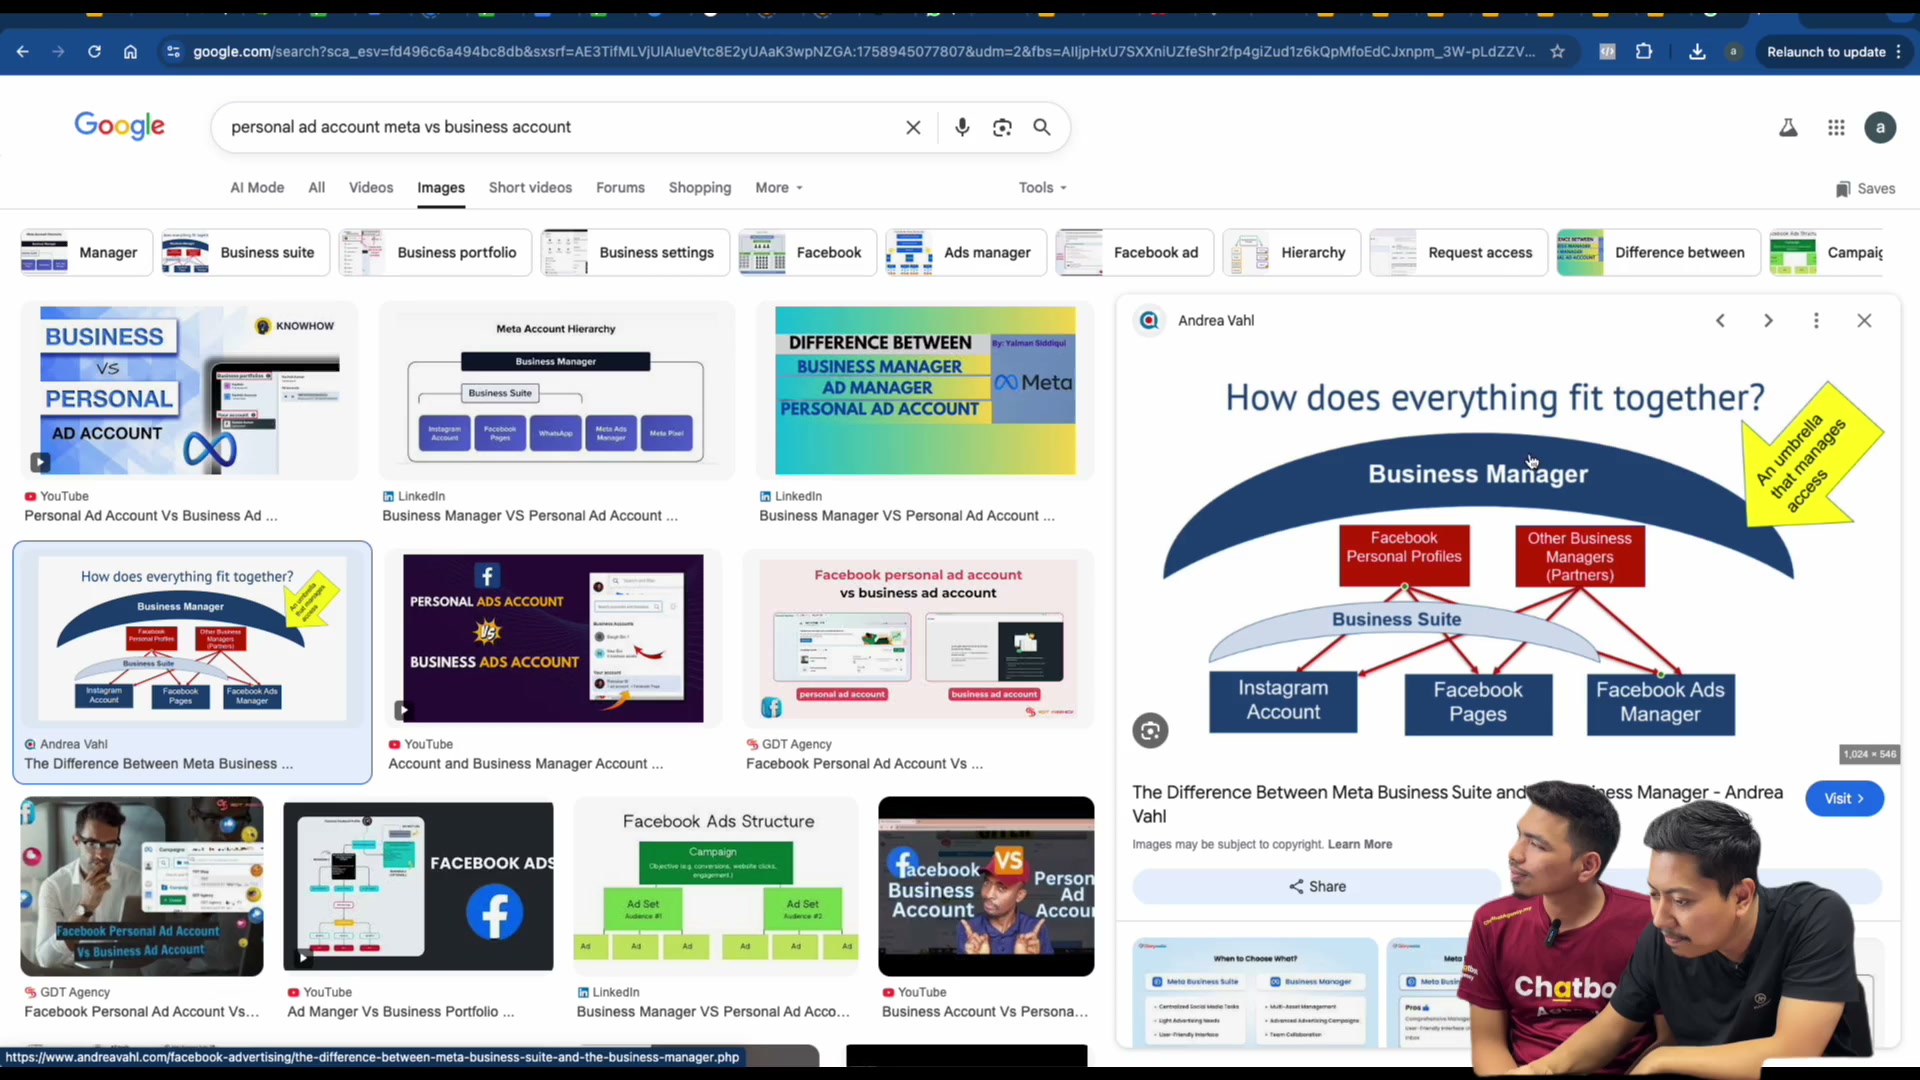Clear the search box with the X
1920x1080 pixels.
(913, 127)
